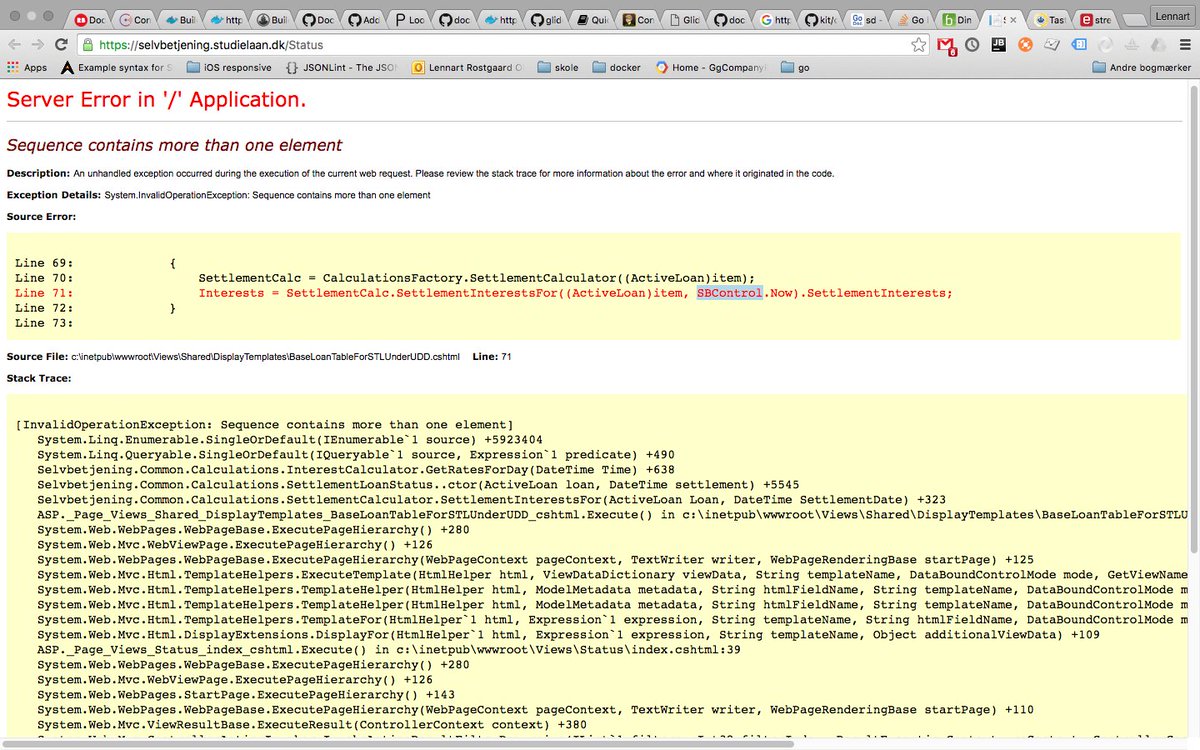Bookmark this page with the star icon
Image resolution: width=1200 pixels, height=750 pixels.
pyautogui.click(x=917, y=44)
